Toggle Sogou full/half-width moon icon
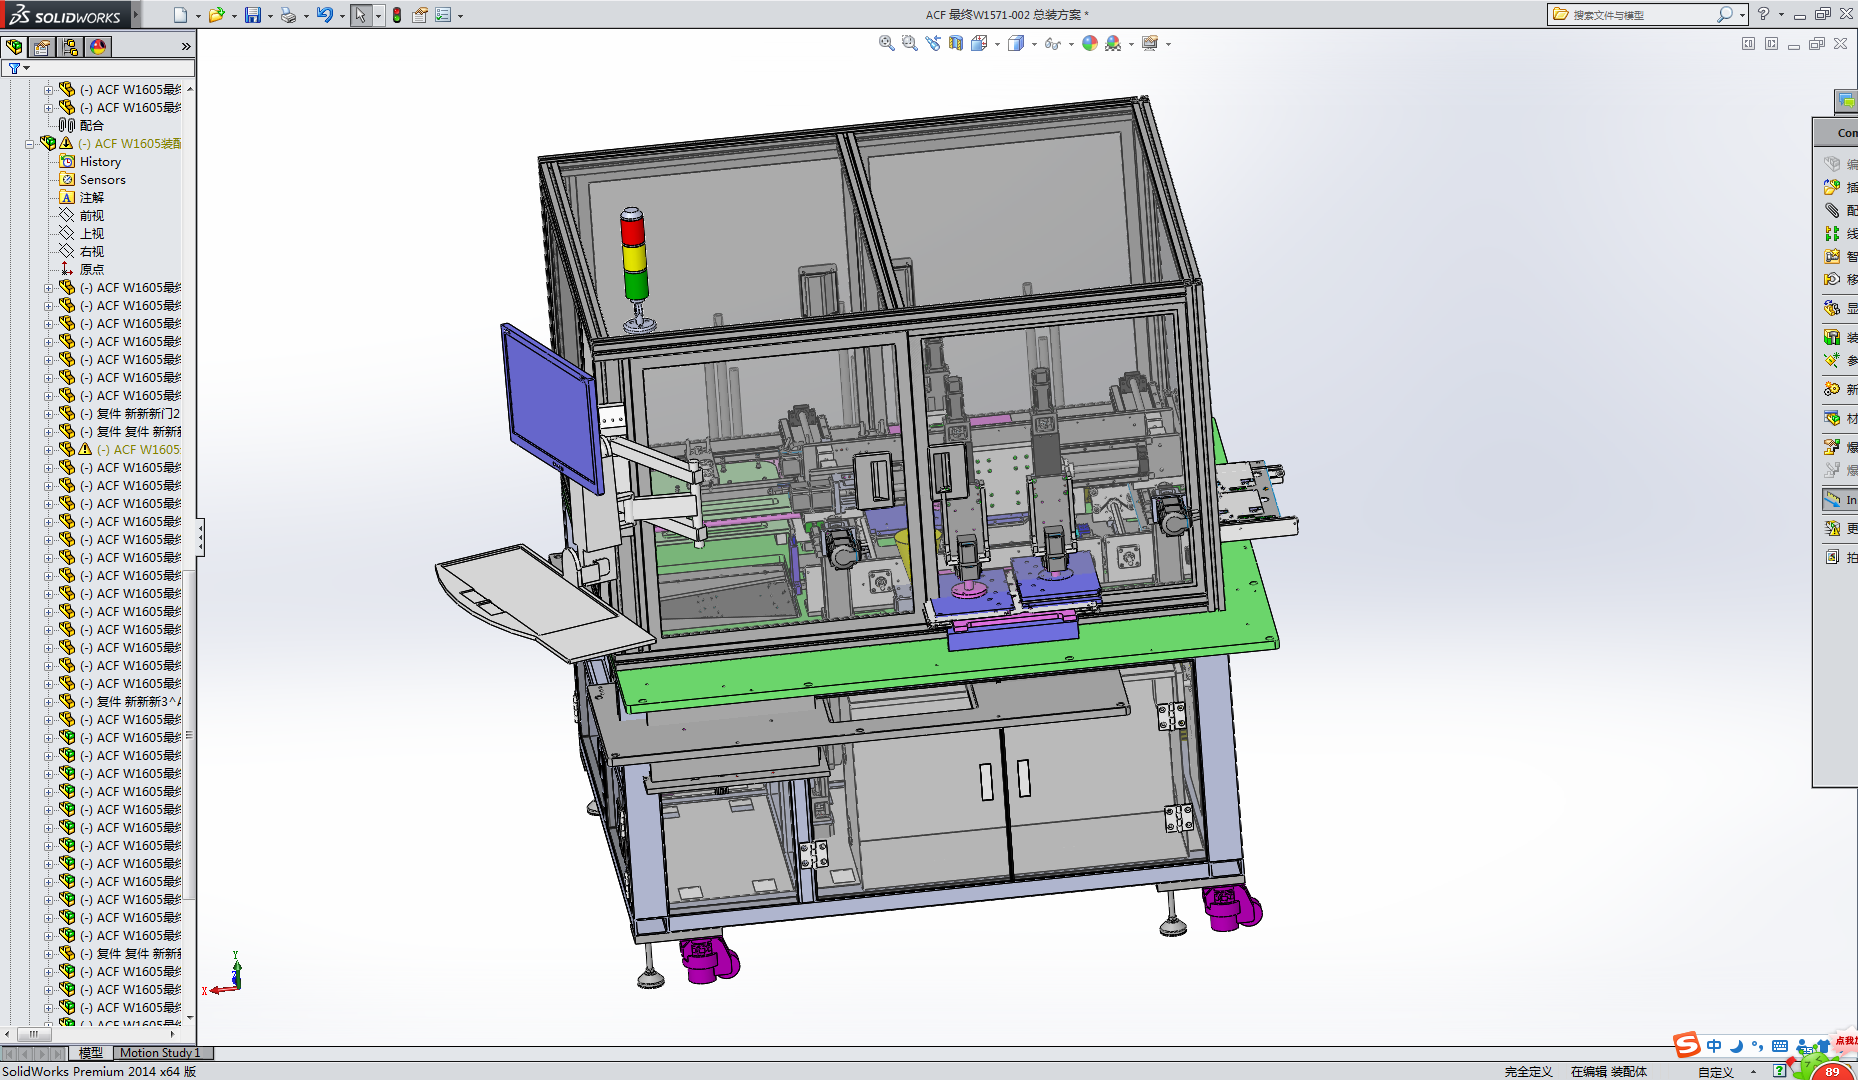This screenshot has width=1858, height=1080. 1736,1046
